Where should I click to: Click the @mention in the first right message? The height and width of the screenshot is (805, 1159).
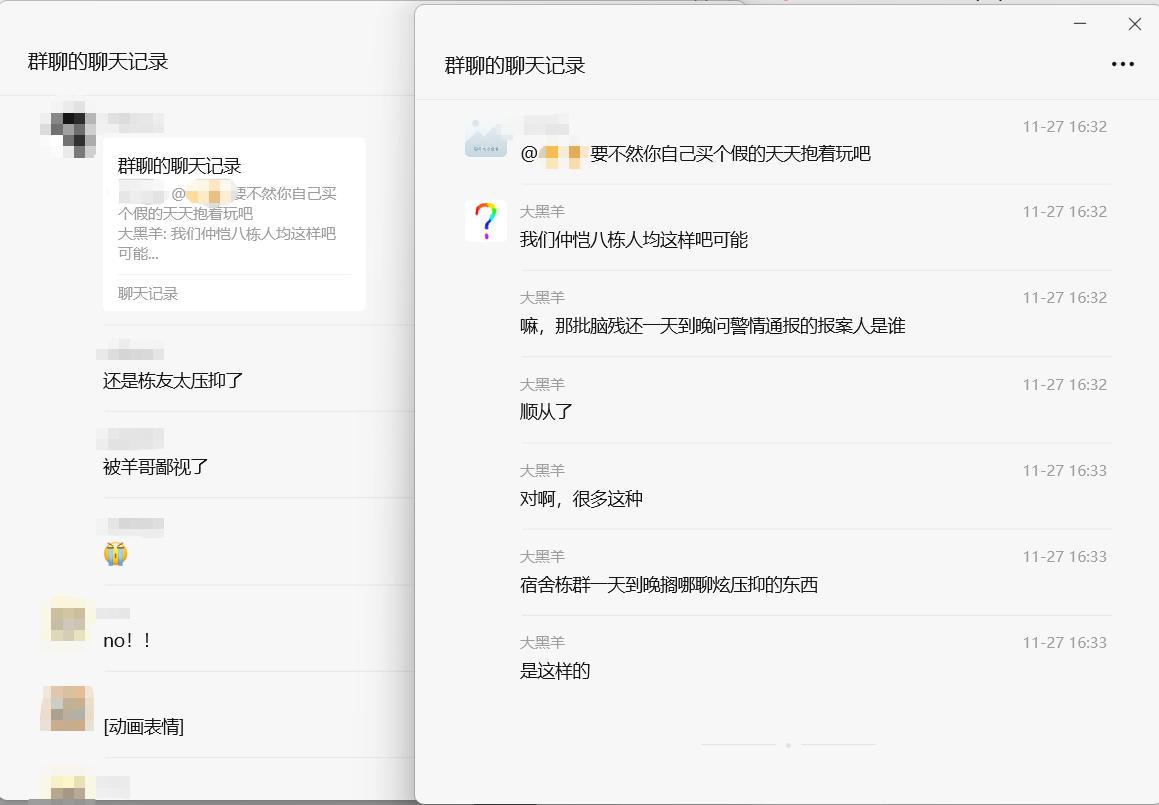point(552,154)
